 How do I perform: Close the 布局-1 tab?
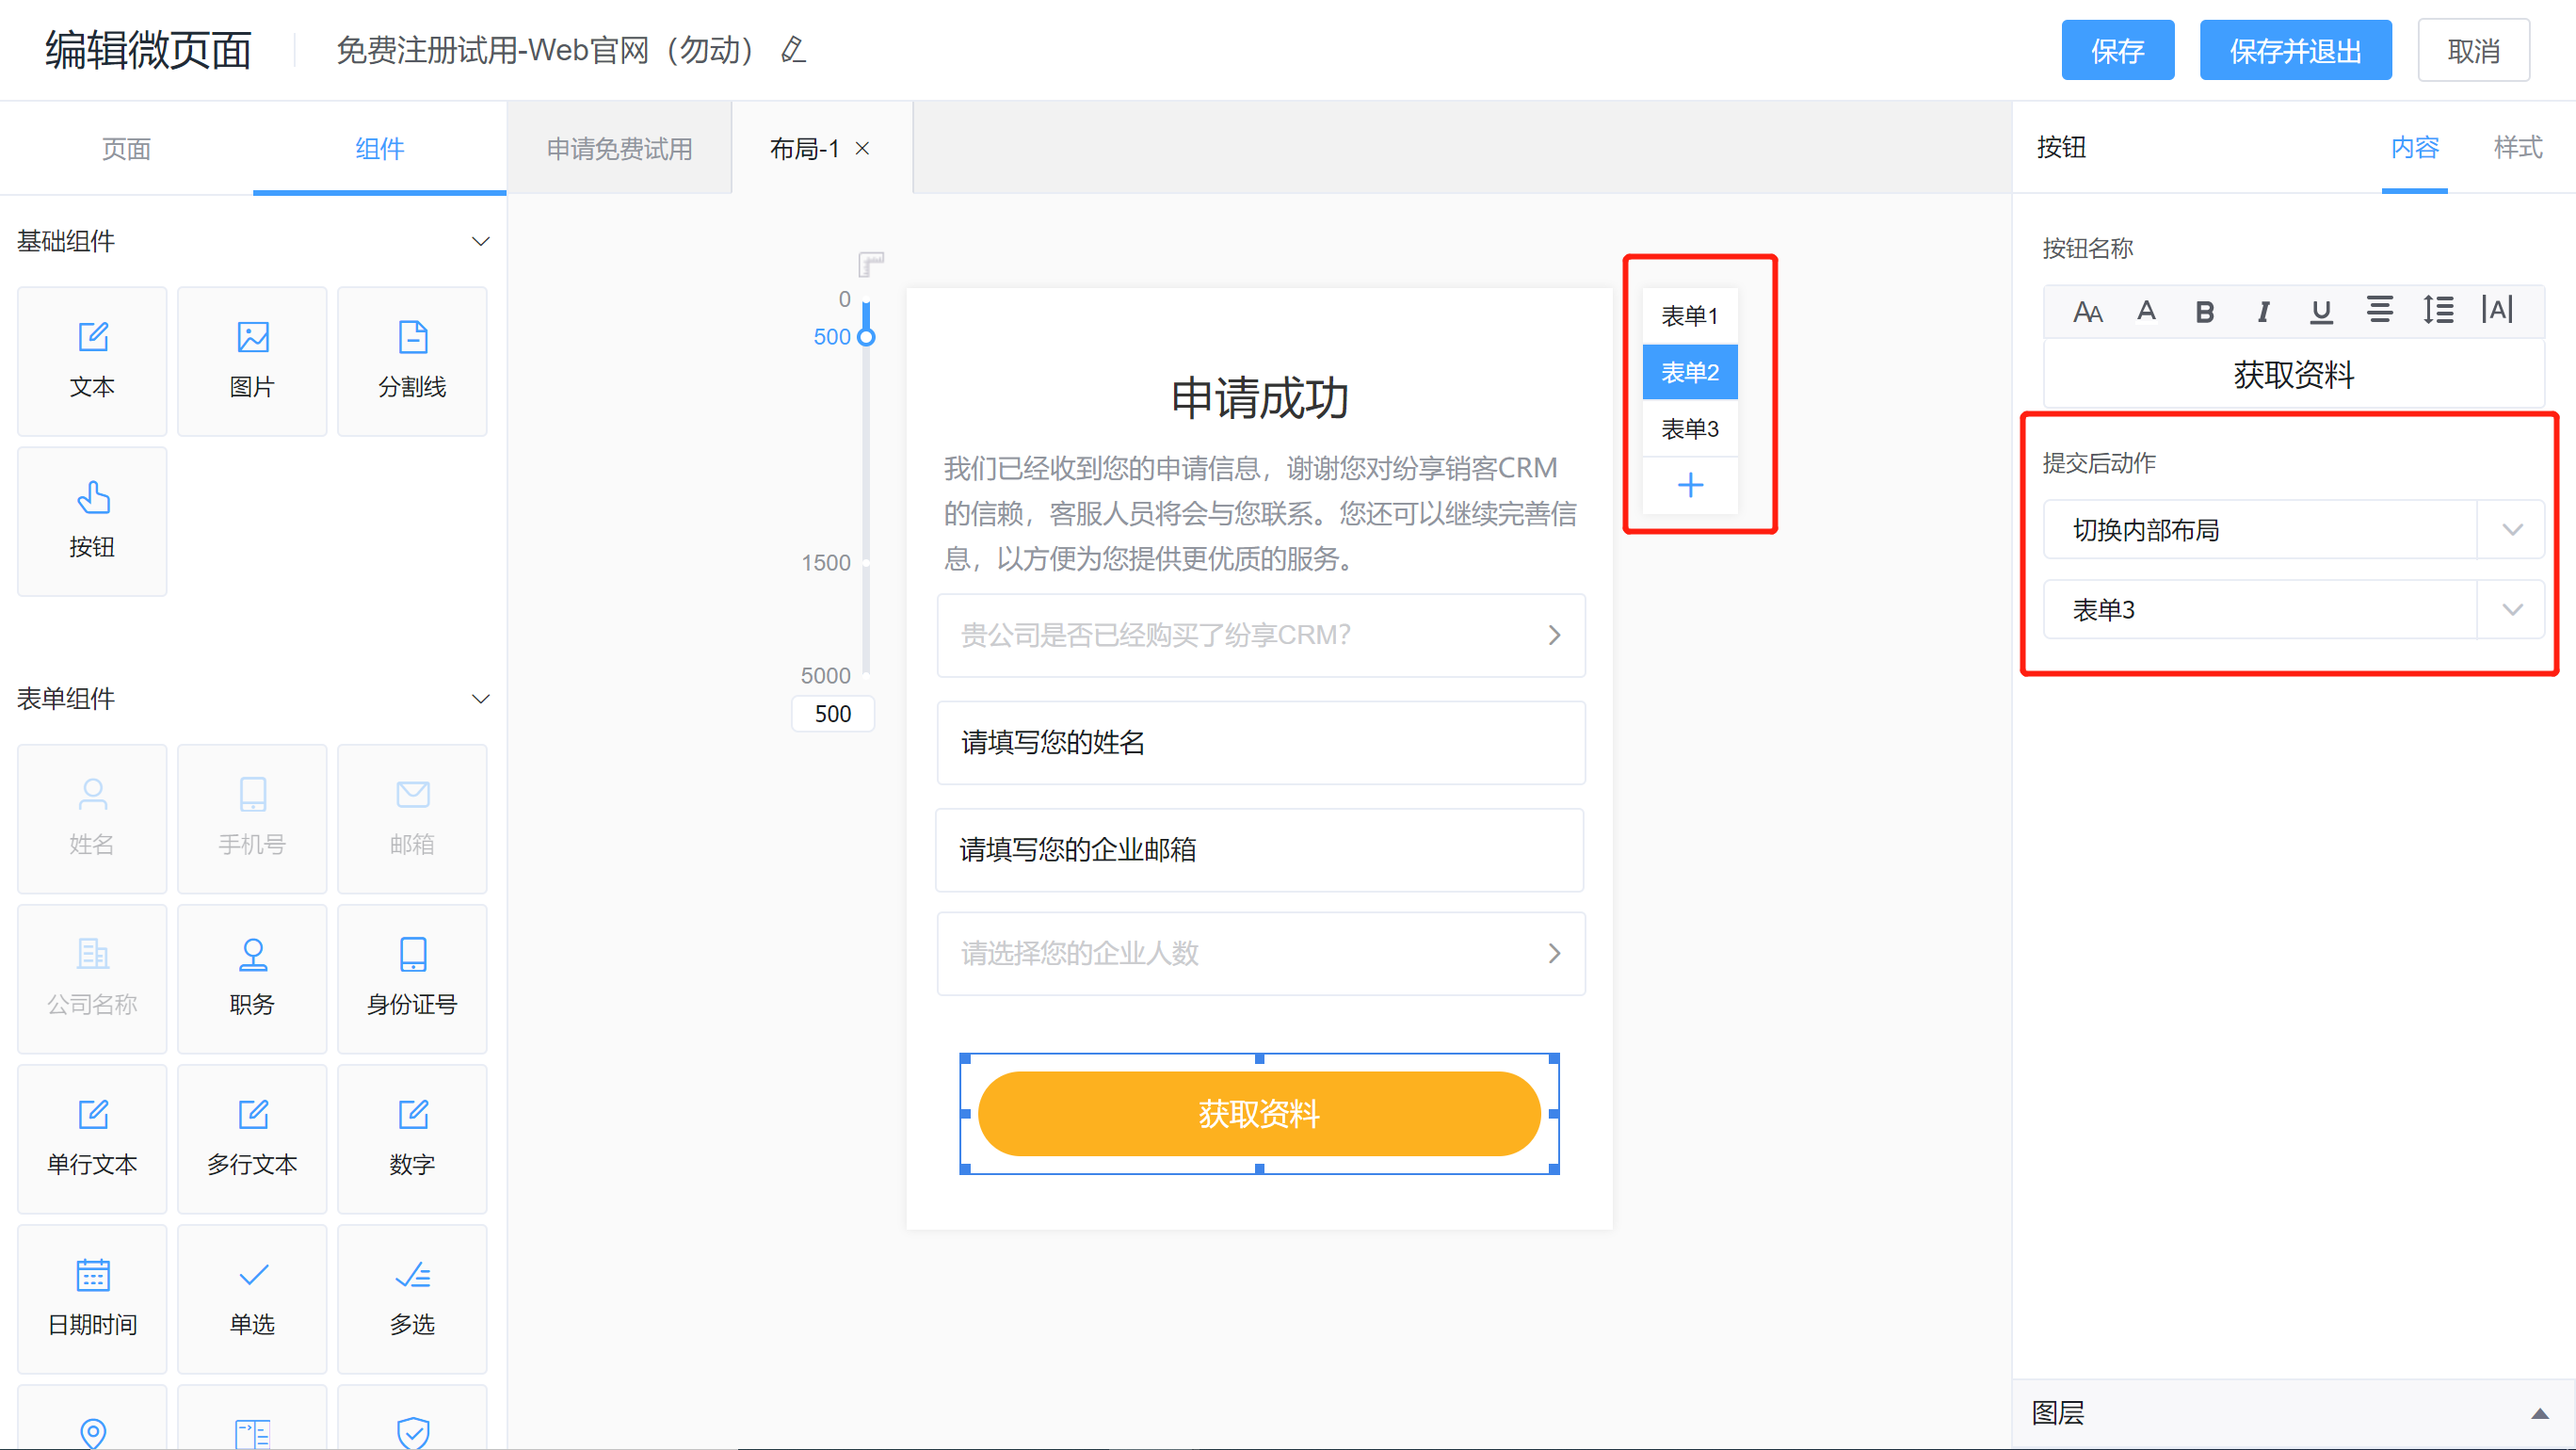pyautogui.click(x=862, y=149)
